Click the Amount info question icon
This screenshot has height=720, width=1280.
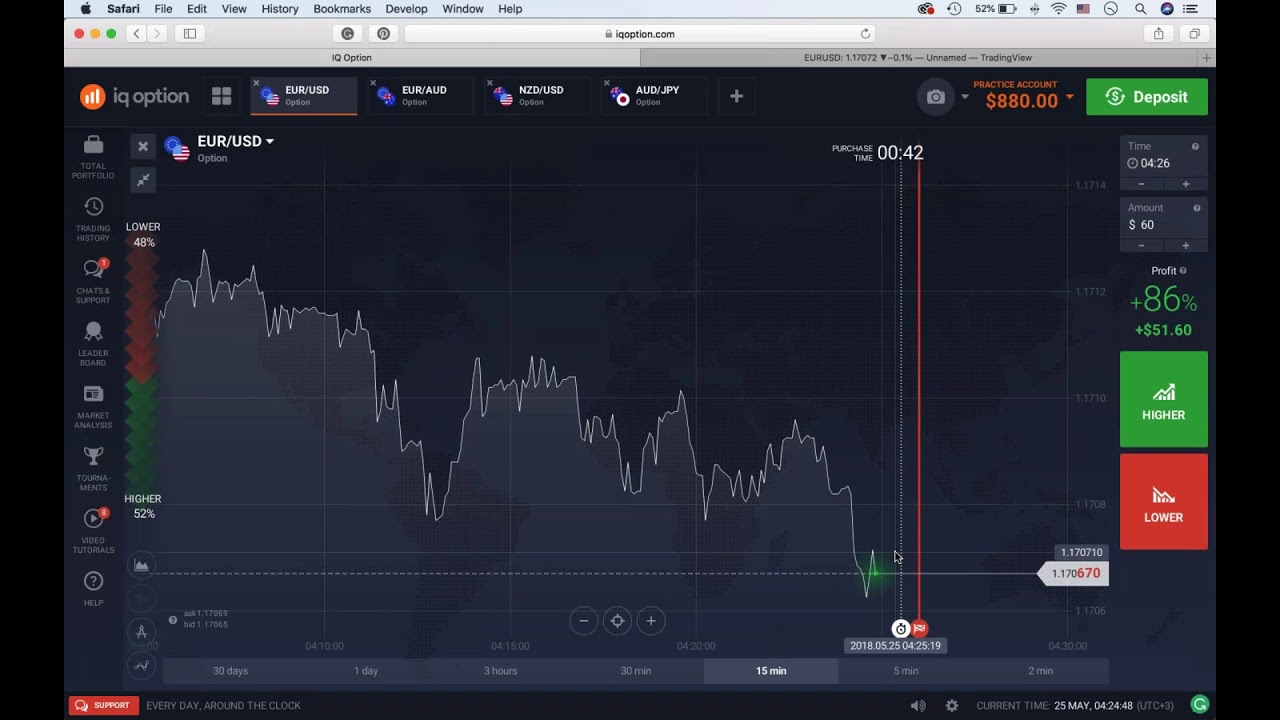pyautogui.click(x=1197, y=208)
